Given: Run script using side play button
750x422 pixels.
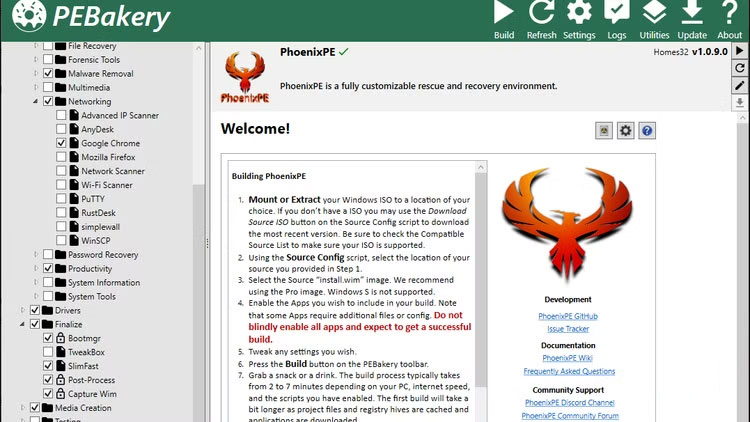Looking at the screenshot, I should coord(739,51).
